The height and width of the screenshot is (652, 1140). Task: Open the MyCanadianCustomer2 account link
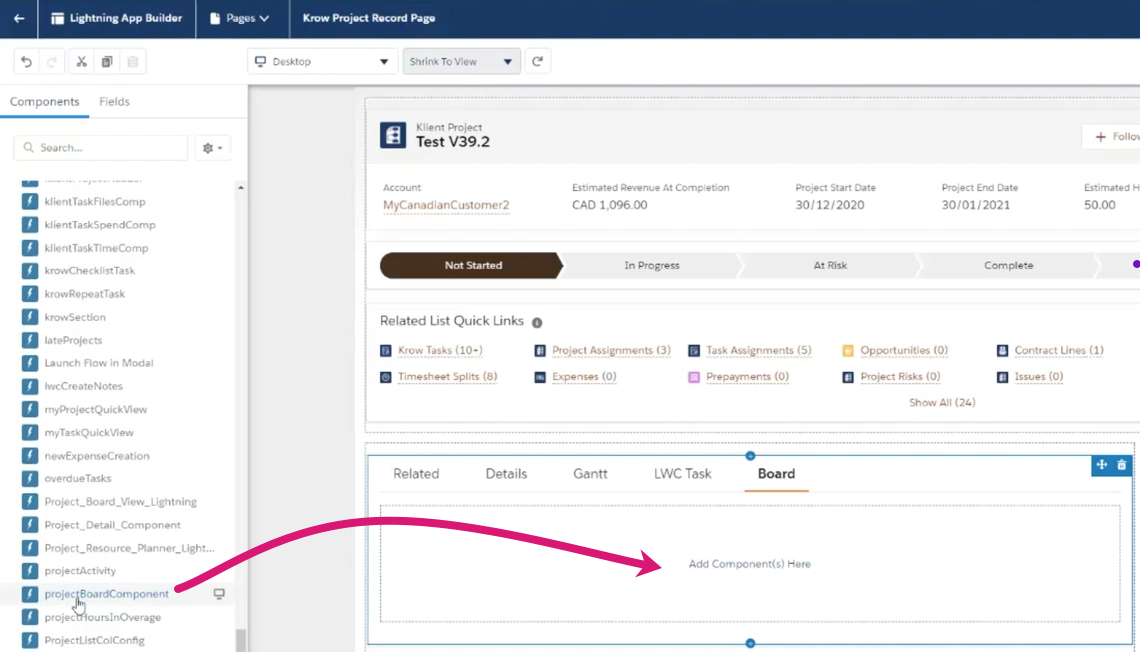click(x=446, y=205)
